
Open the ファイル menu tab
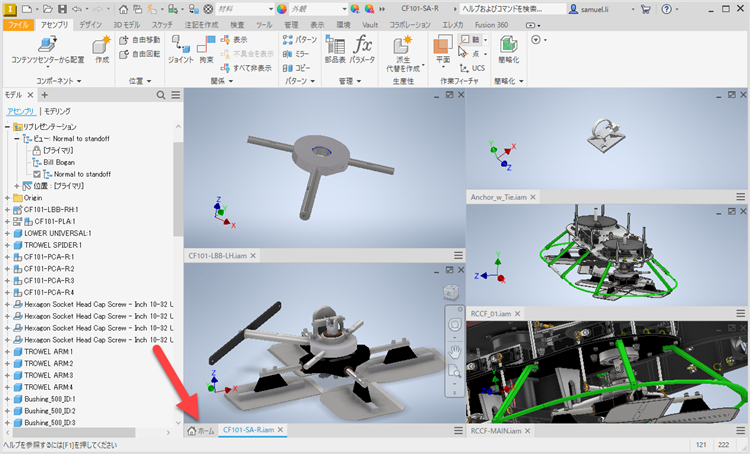pyautogui.click(x=18, y=24)
